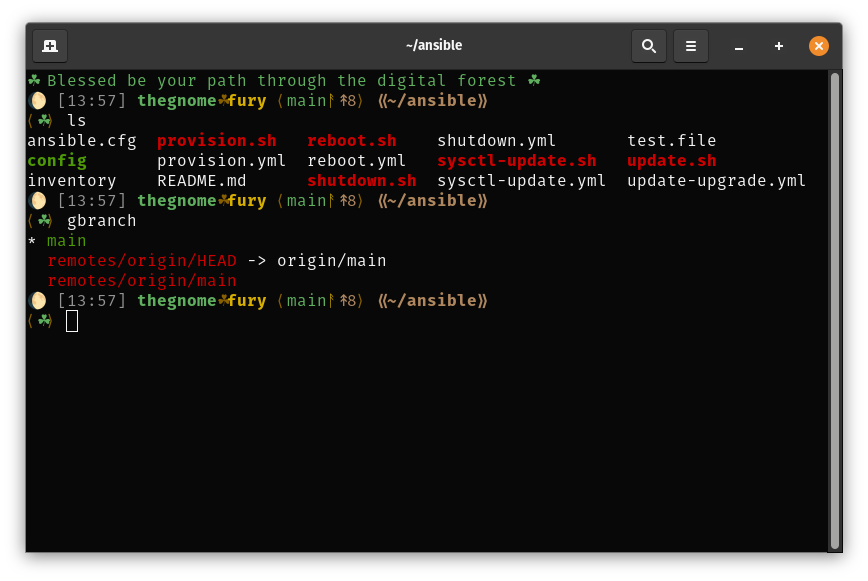The image size is (868, 581).
Task: Click the ansible.cfg file name
Action: tap(82, 141)
